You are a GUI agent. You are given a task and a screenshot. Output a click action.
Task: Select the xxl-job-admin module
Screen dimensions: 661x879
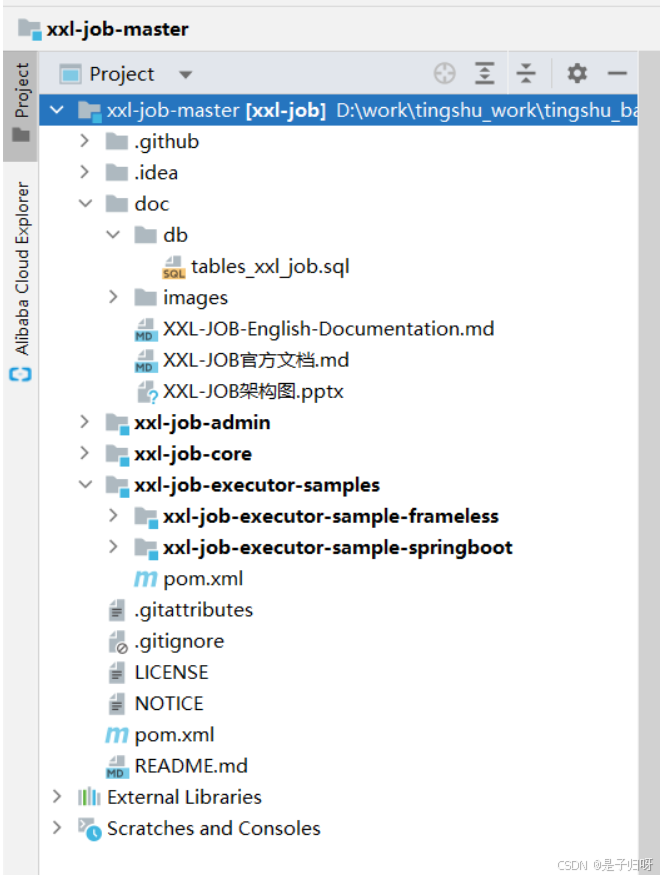pyautogui.click(x=202, y=423)
